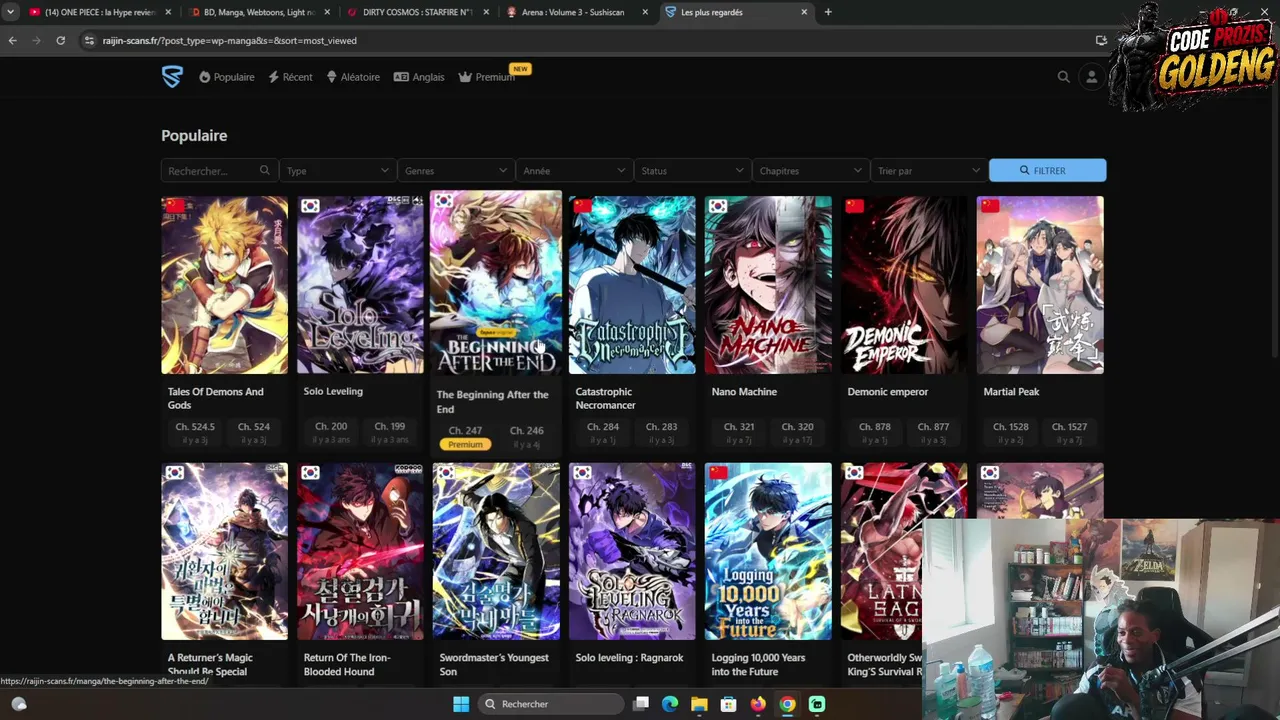Close the Arena Volume 3 Sushiscan tab
Viewport: 1280px width, 720px height.
pyautogui.click(x=645, y=12)
